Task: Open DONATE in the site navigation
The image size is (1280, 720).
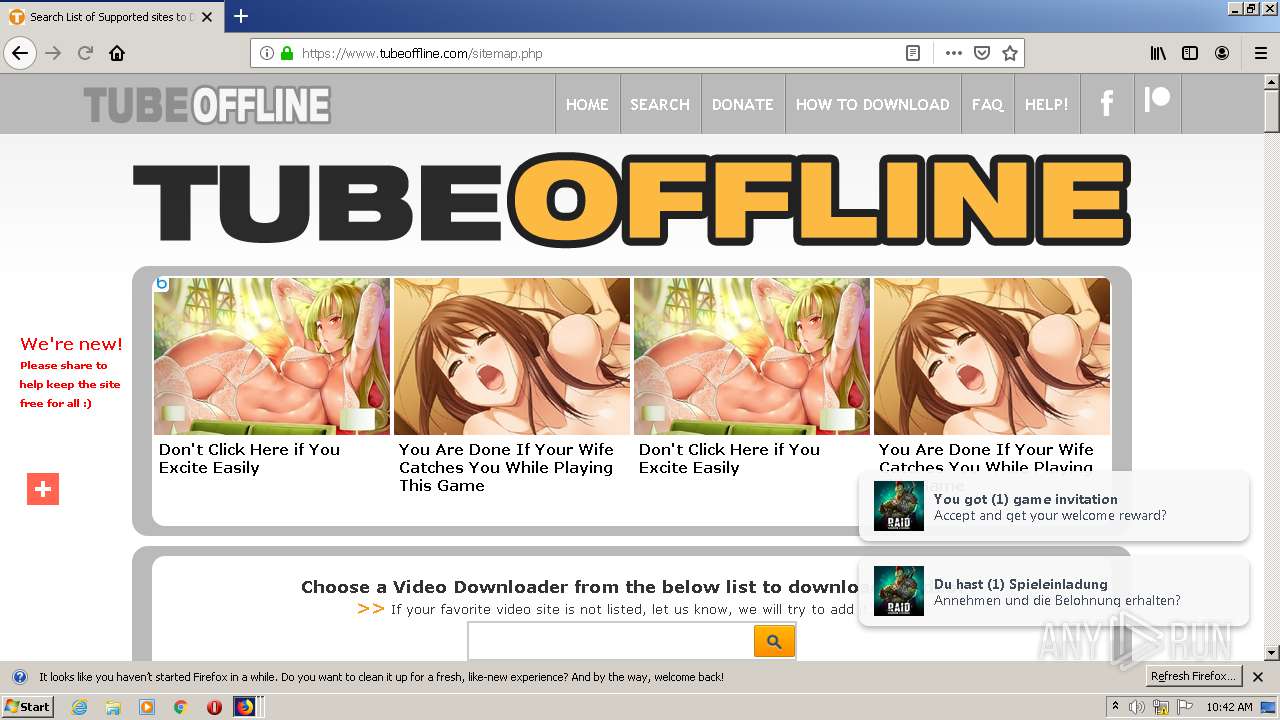Action: [x=743, y=104]
